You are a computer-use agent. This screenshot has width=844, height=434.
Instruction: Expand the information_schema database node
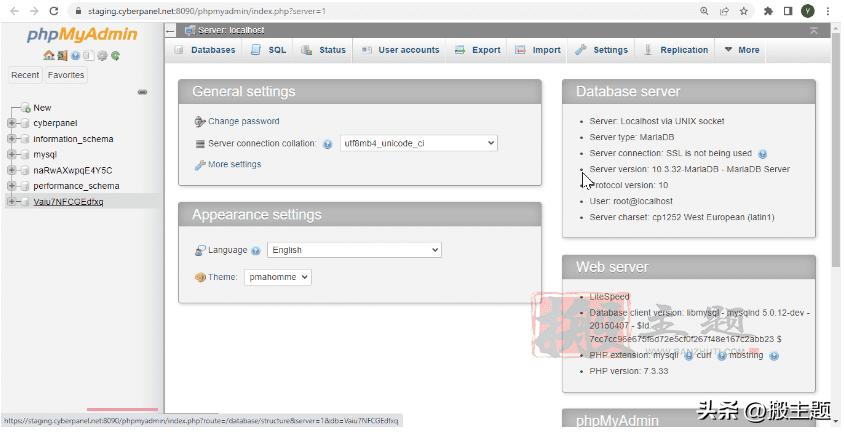[11, 139]
